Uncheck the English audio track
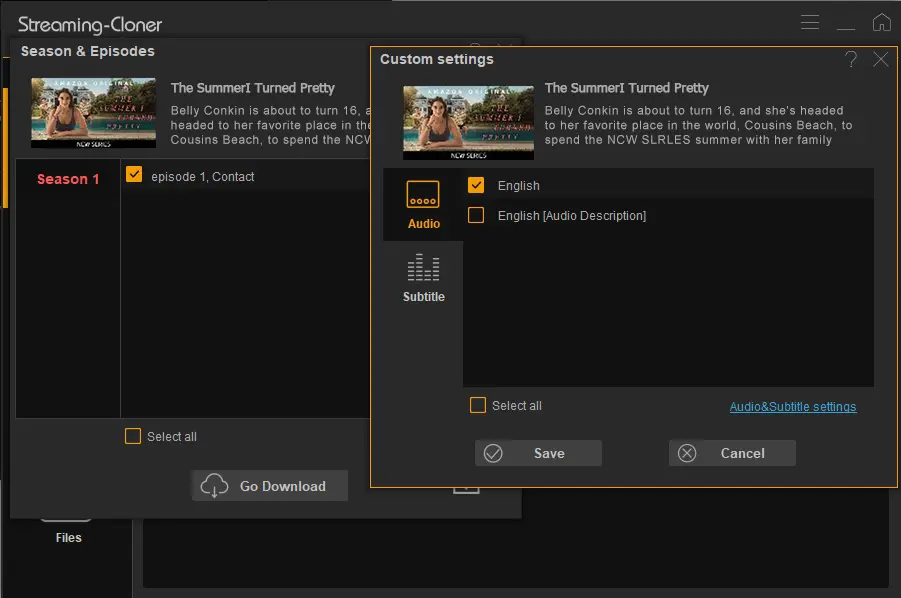901x598 pixels. pyautogui.click(x=476, y=185)
